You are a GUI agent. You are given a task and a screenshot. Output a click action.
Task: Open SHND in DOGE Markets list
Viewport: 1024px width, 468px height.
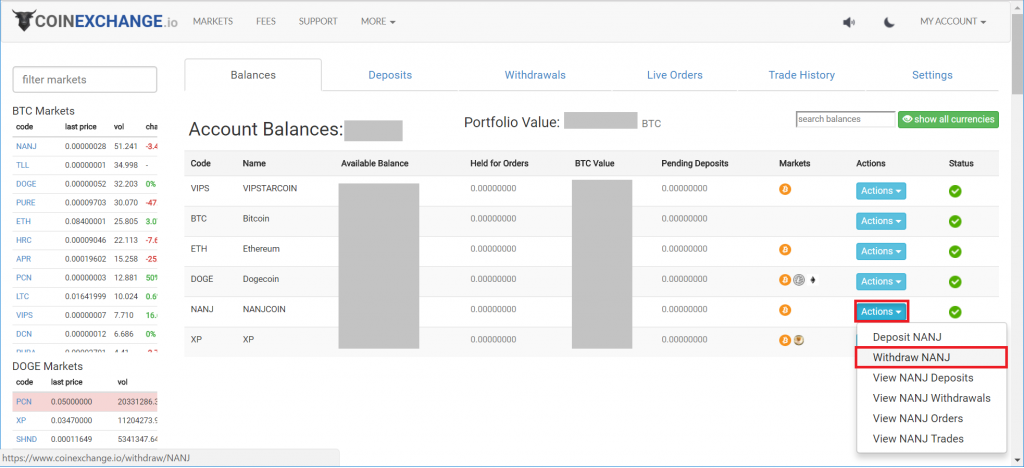(x=26, y=439)
